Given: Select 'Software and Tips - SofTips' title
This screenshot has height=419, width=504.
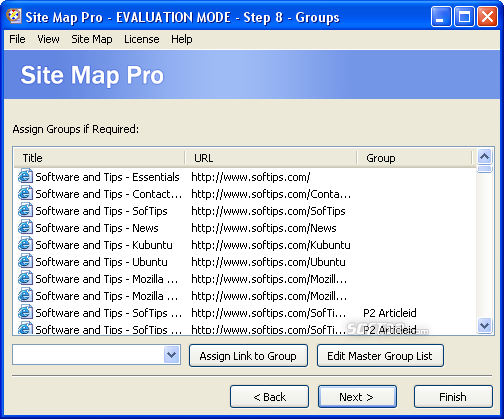Looking at the screenshot, I should (101, 211).
